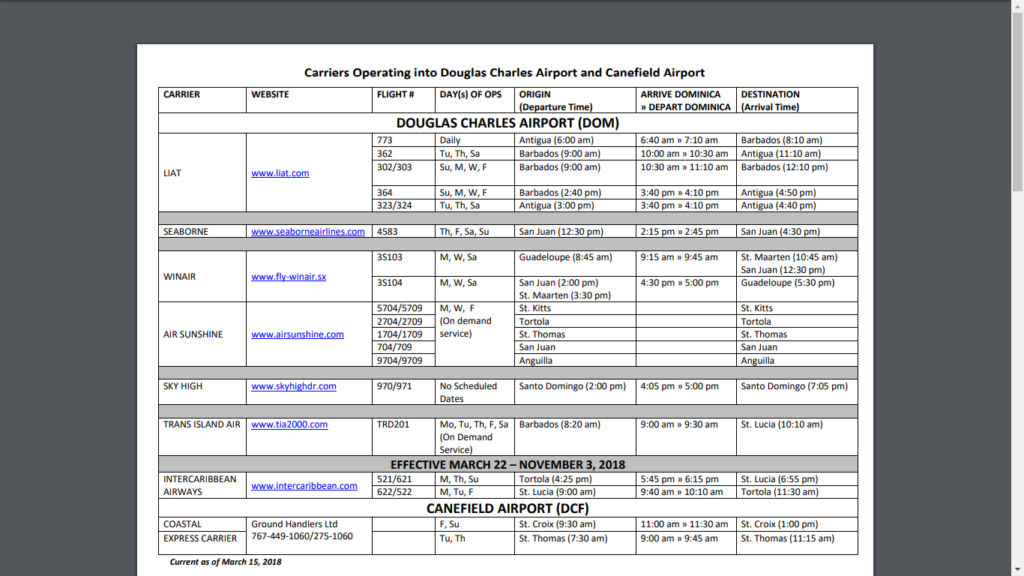1024x576 pixels.
Task: Follow the www.fly-winair.sx link
Action: [x=289, y=277]
